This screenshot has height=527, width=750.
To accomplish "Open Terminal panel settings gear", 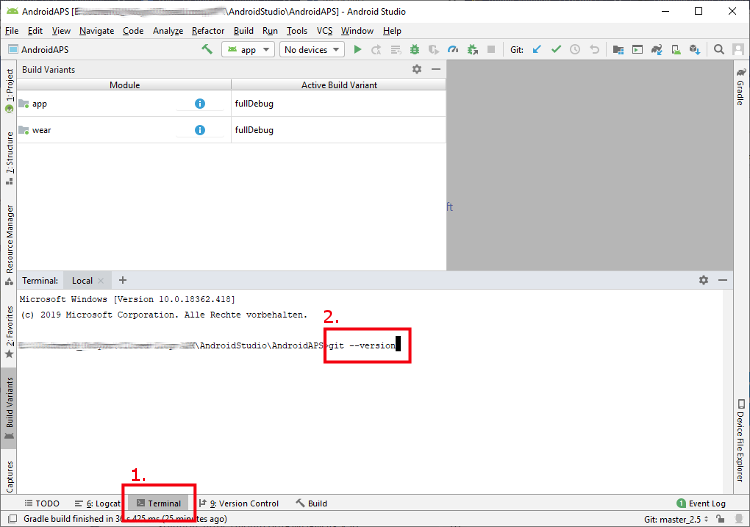I will click(x=703, y=280).
